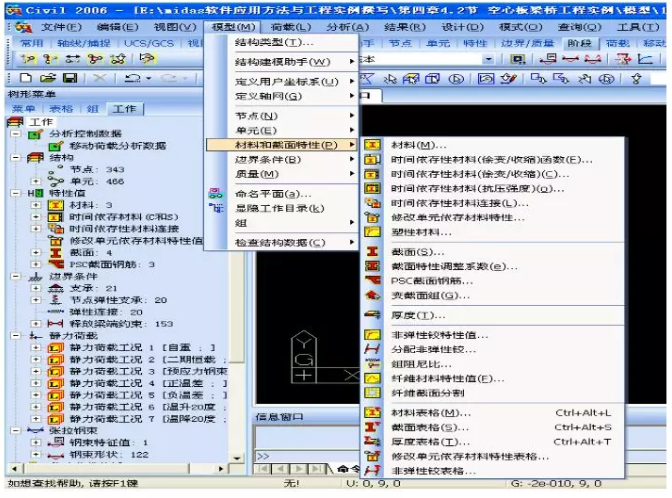Click the 非弹性铰表格 icon
Viewport: 672px width, 498px height.
click(x=372, y=471)
